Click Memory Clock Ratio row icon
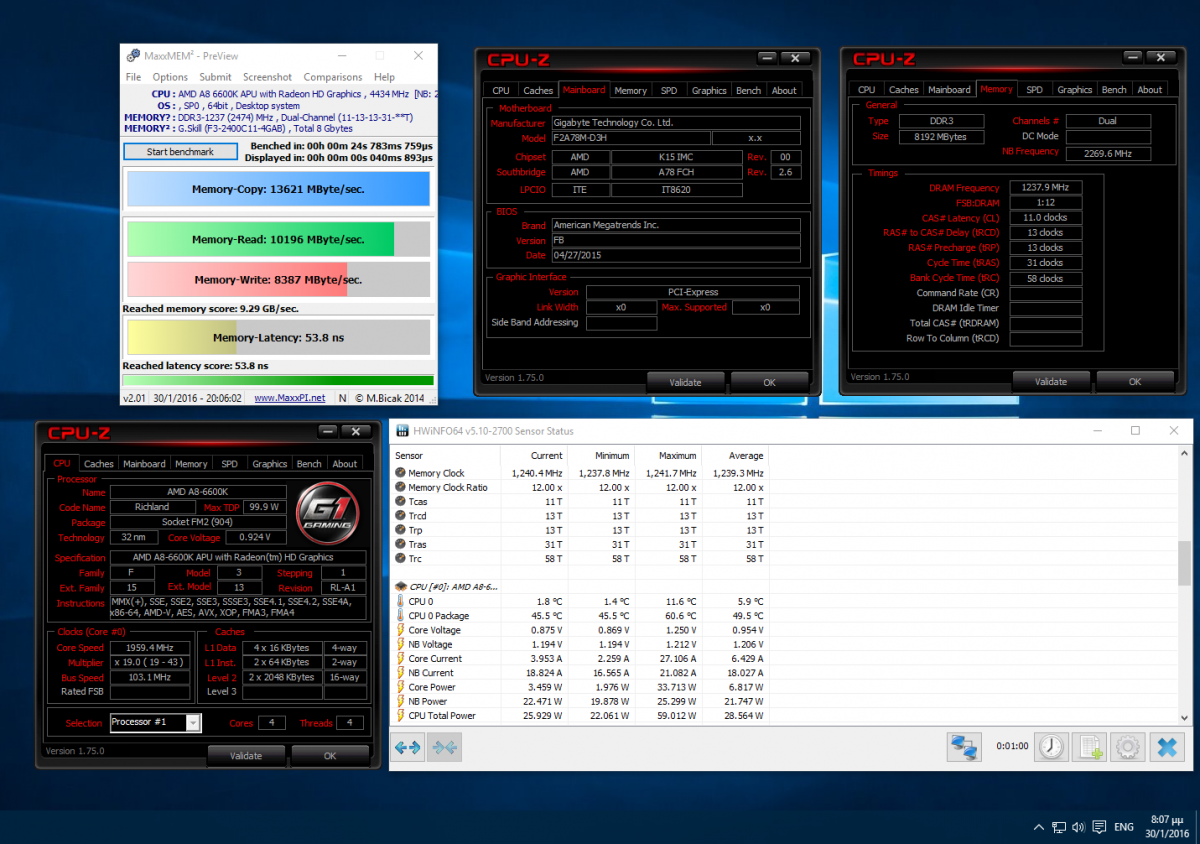Image resolution: width=1200 pixels, height=844 pixels. [x=401, y=487]
